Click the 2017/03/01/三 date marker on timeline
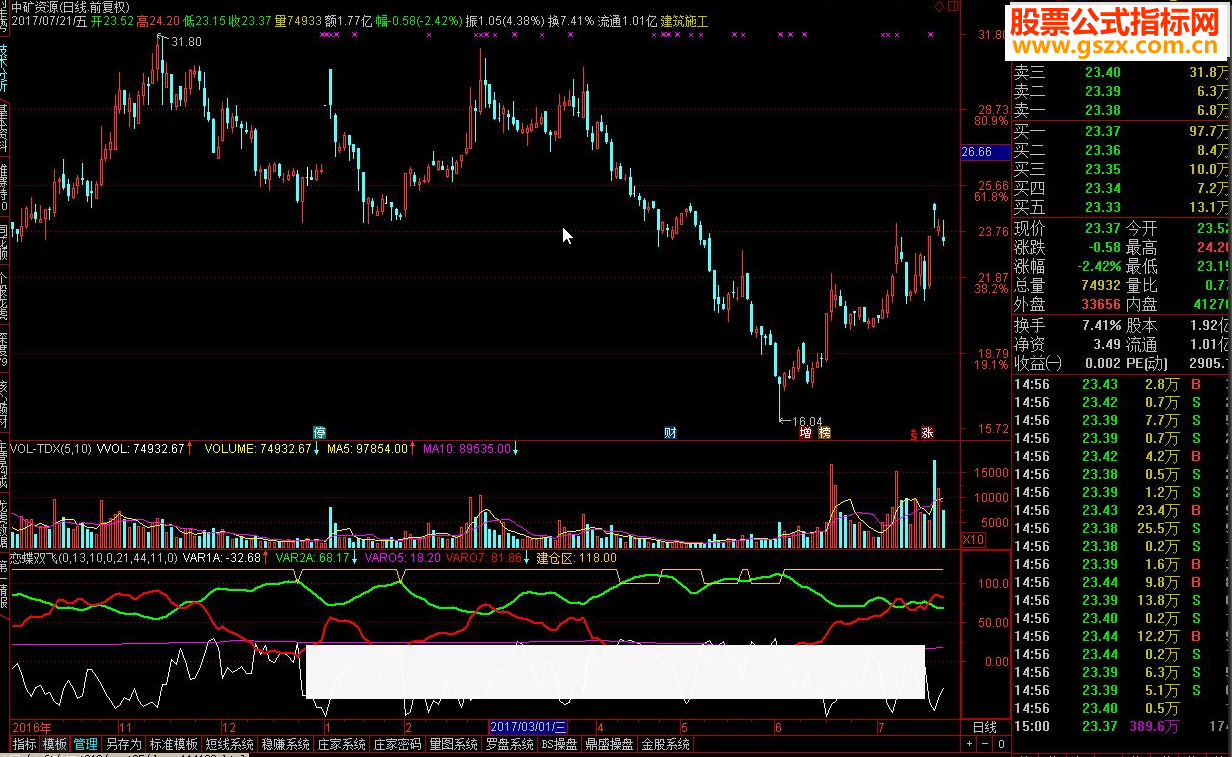 point(529,727)
